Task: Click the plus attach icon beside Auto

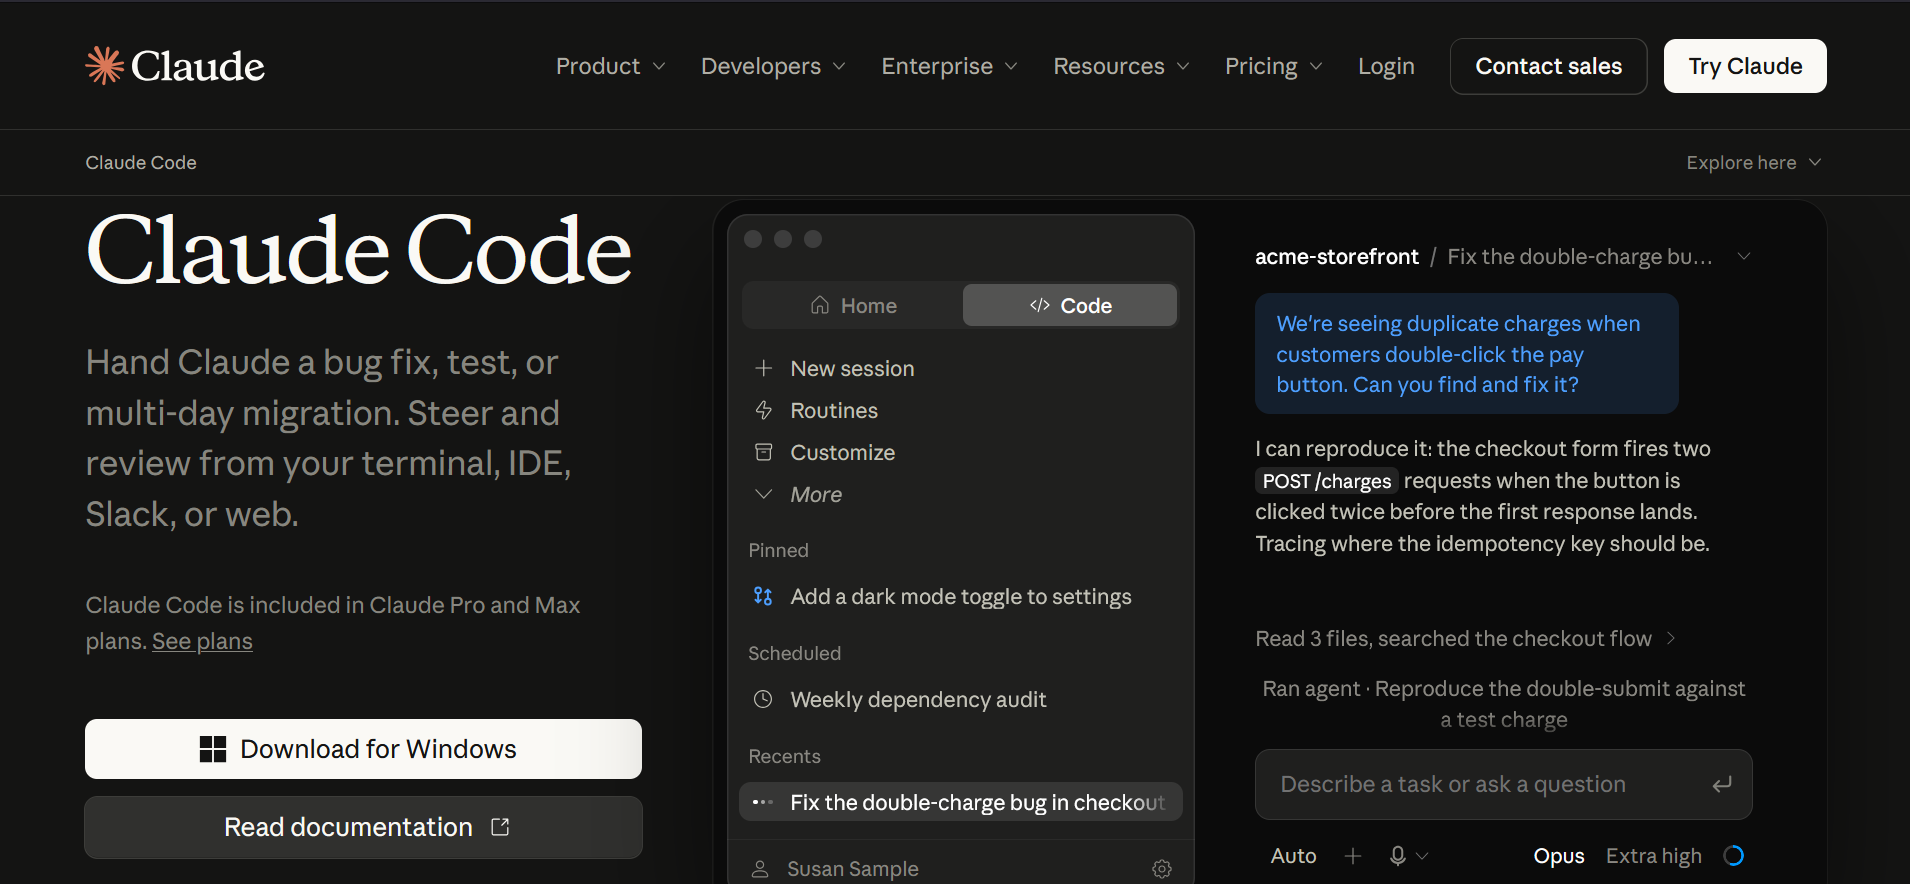Action: (x=1353, y=856)
